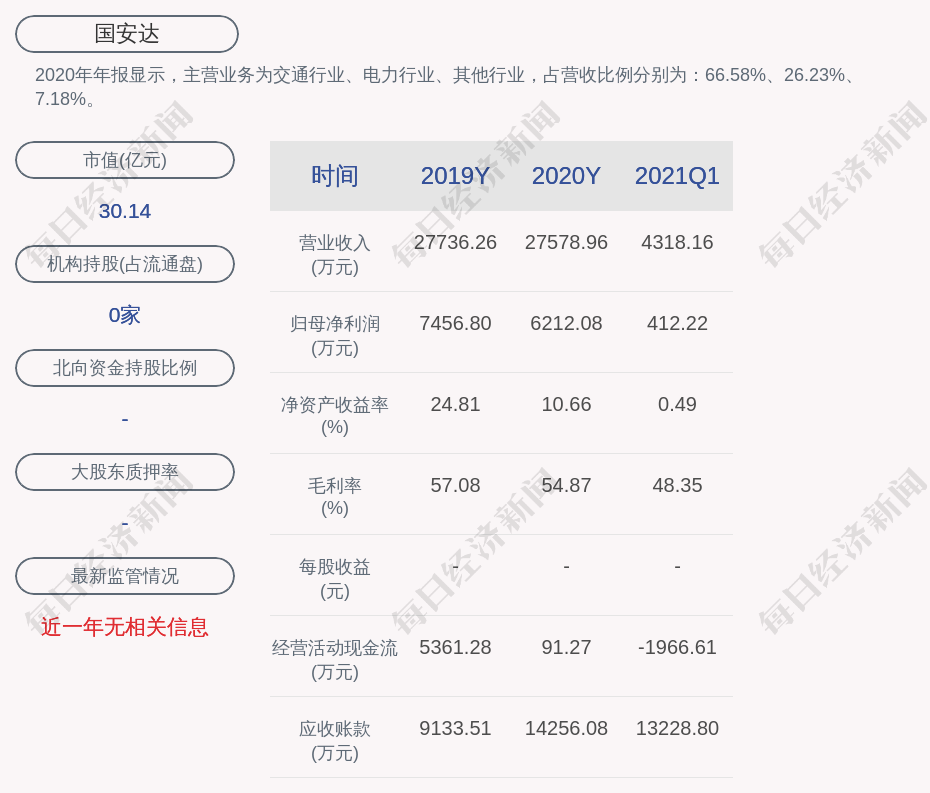The image size is (930, 793).
Task: Open the 最新监管情况 label pill
Action: pyautogui.click(x=125, y=576)
